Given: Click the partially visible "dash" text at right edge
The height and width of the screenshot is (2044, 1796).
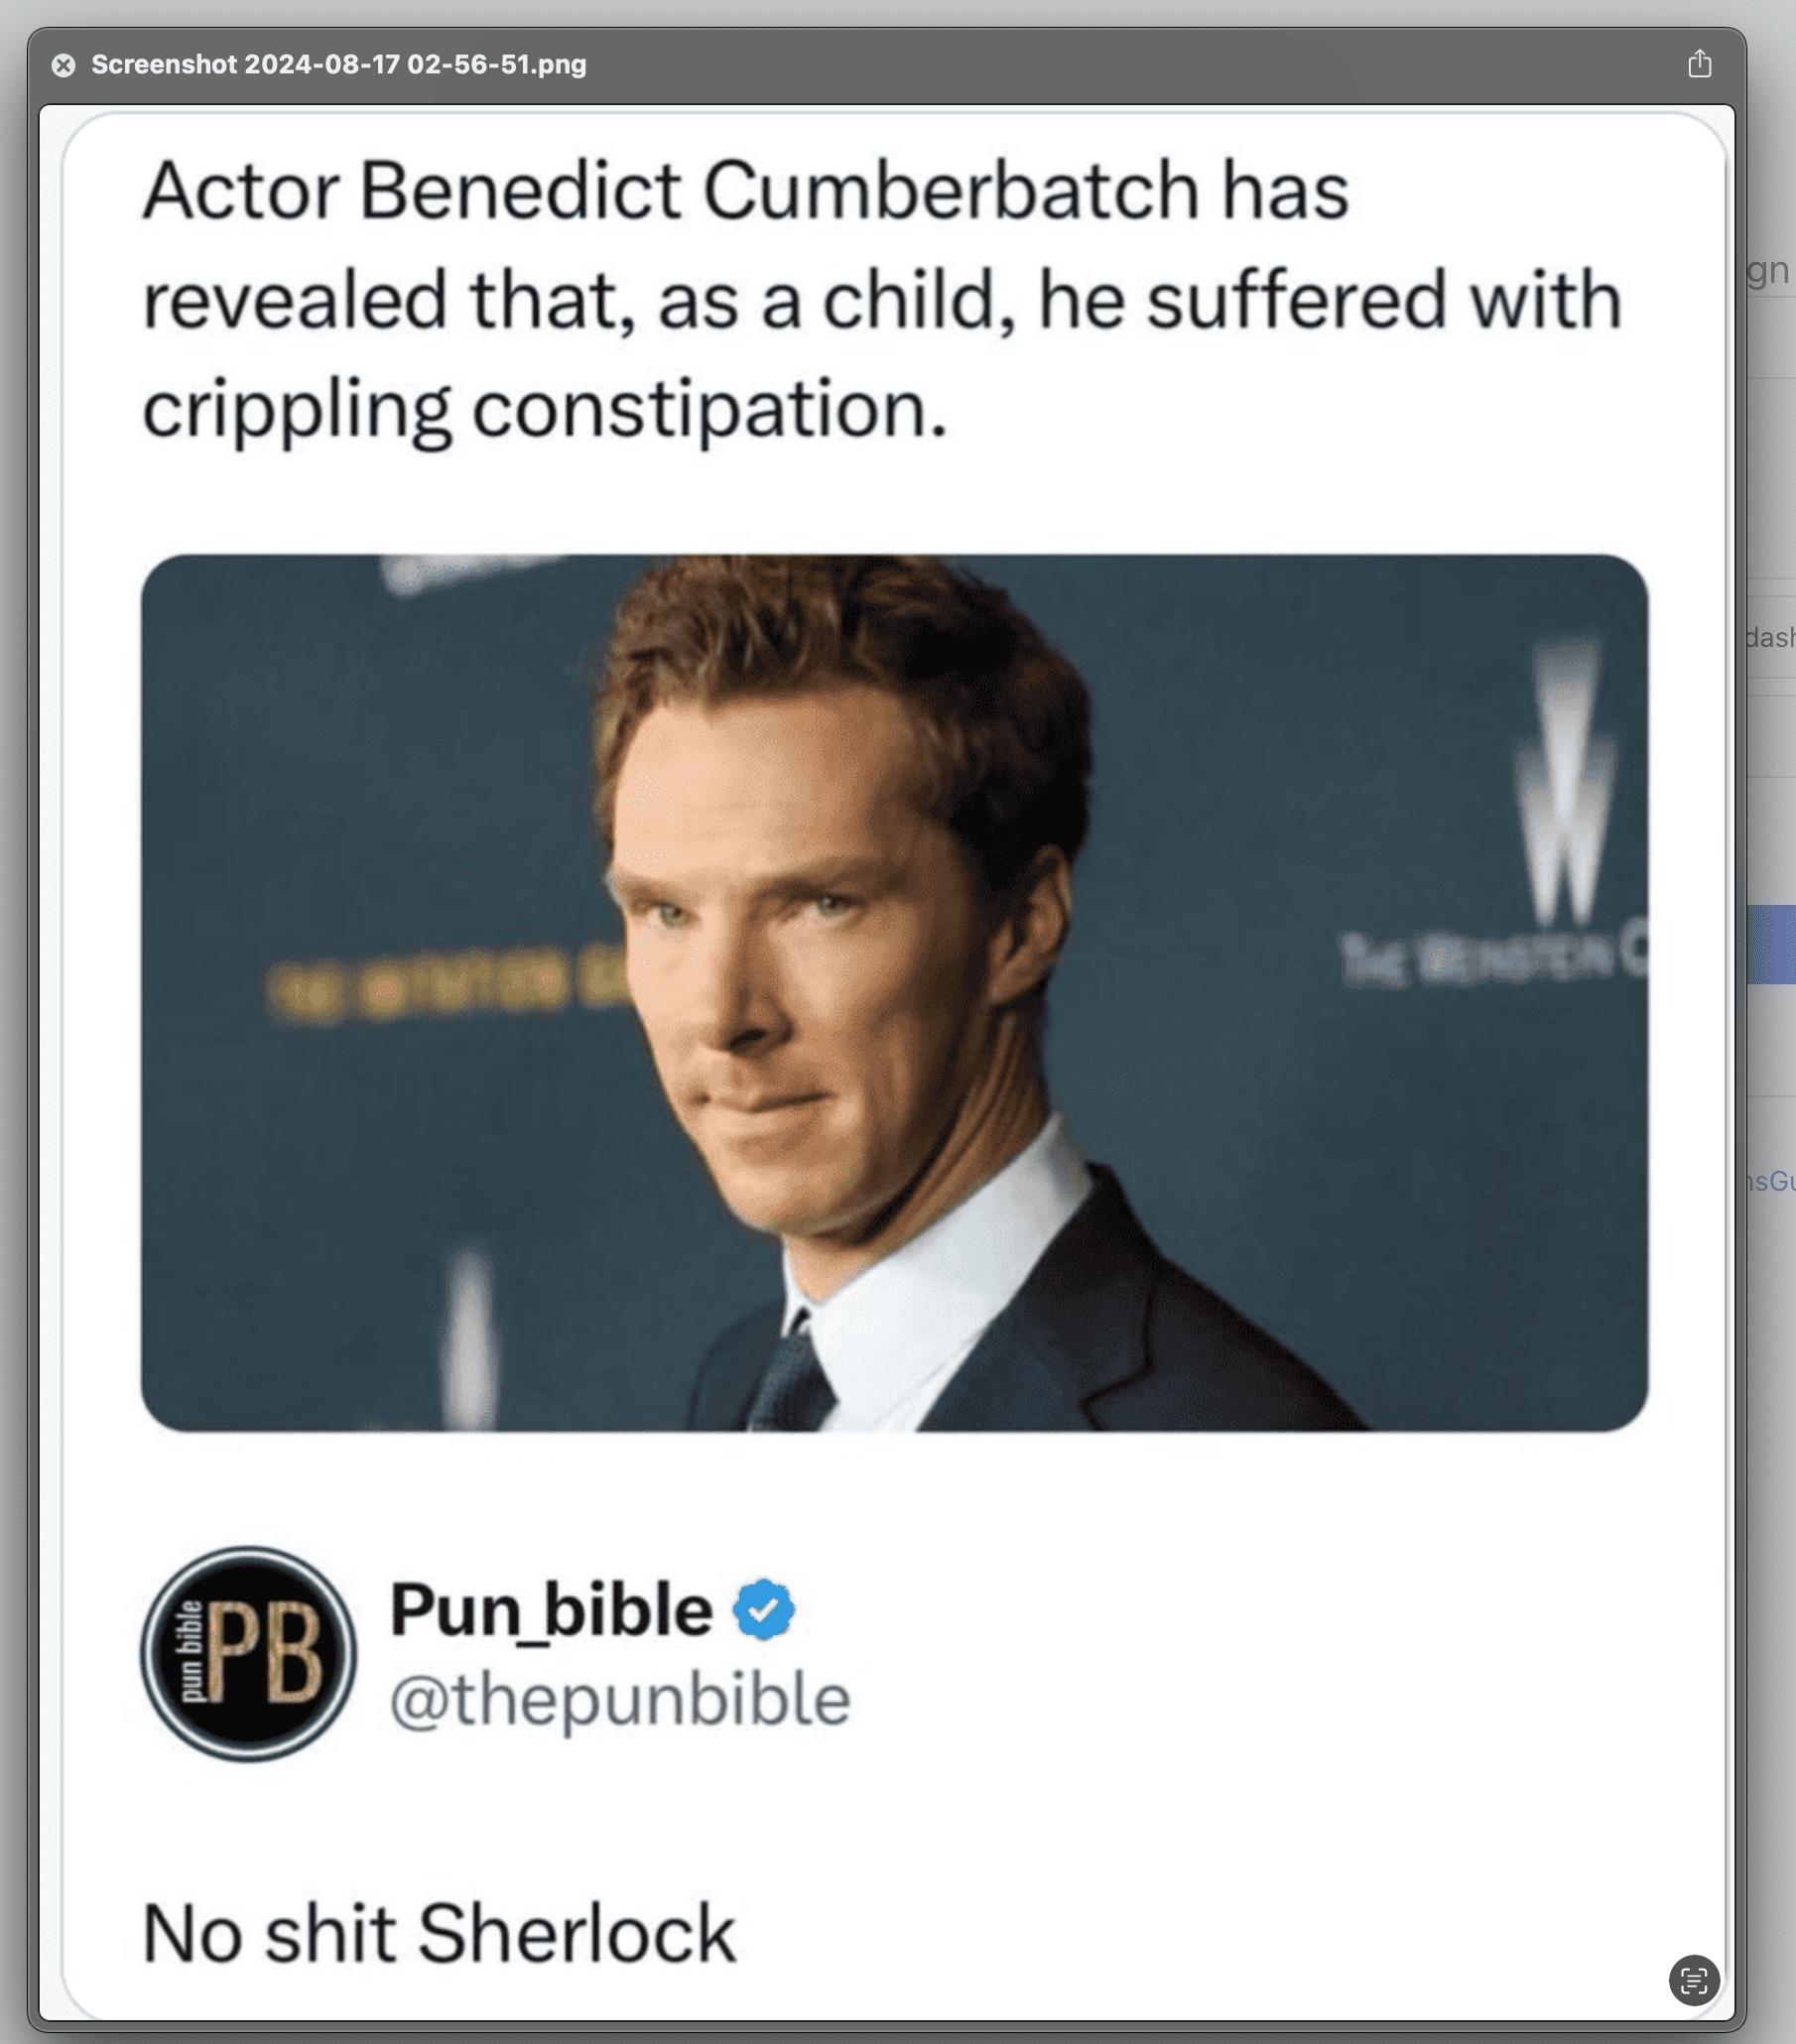Looking at the screenshot, I should [1770, 637].
